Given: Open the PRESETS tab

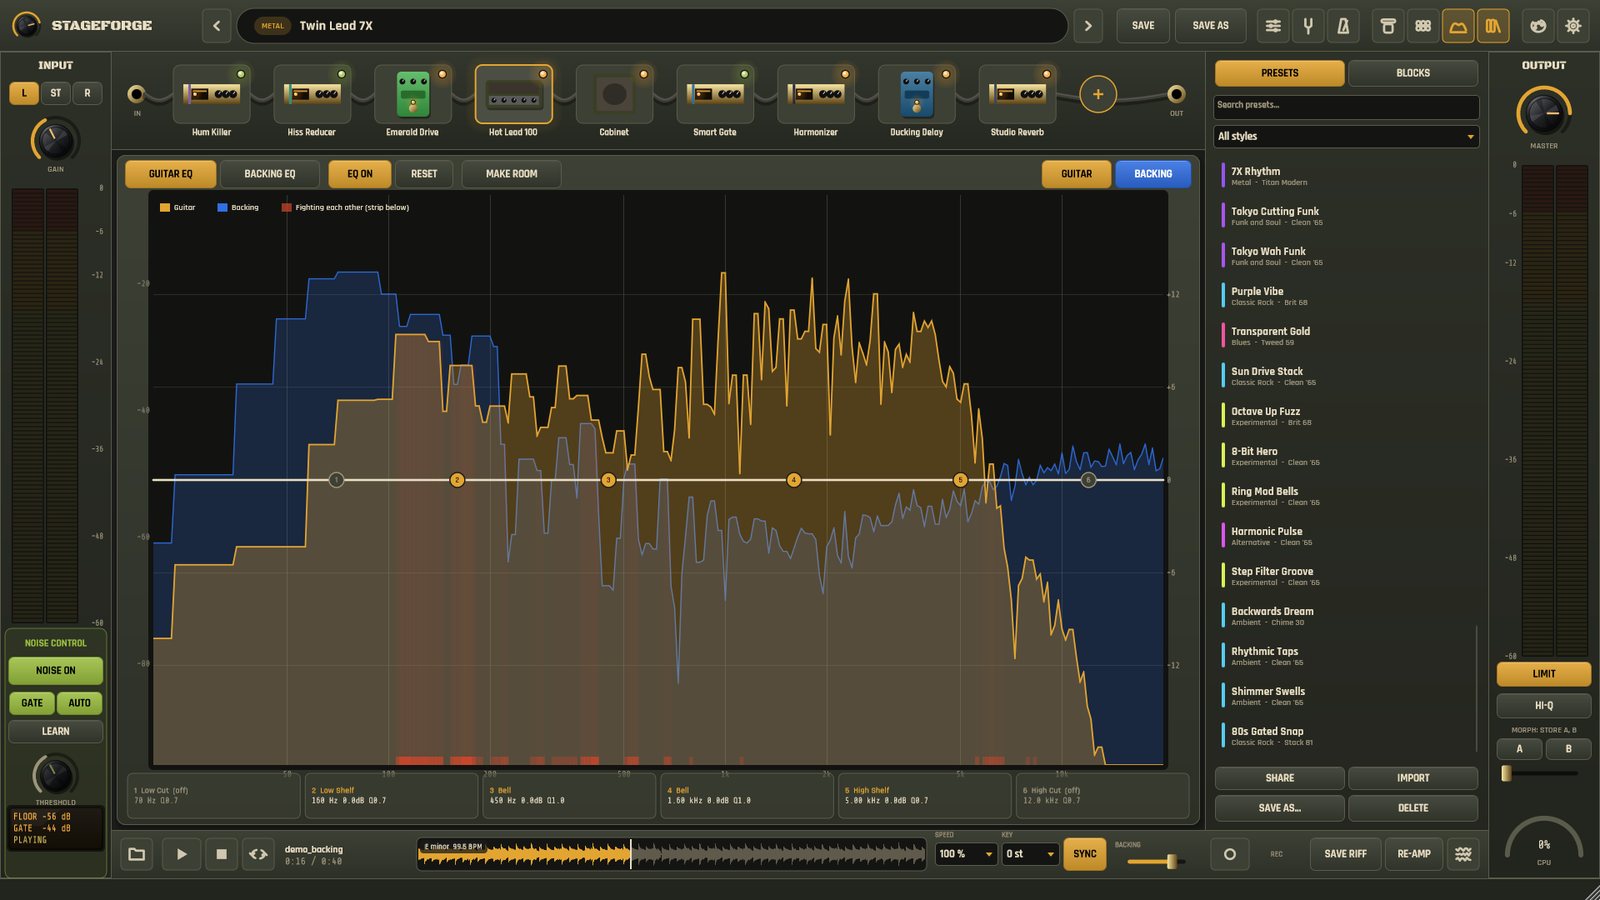Looking at the screenshot, I should point(1279,73).
